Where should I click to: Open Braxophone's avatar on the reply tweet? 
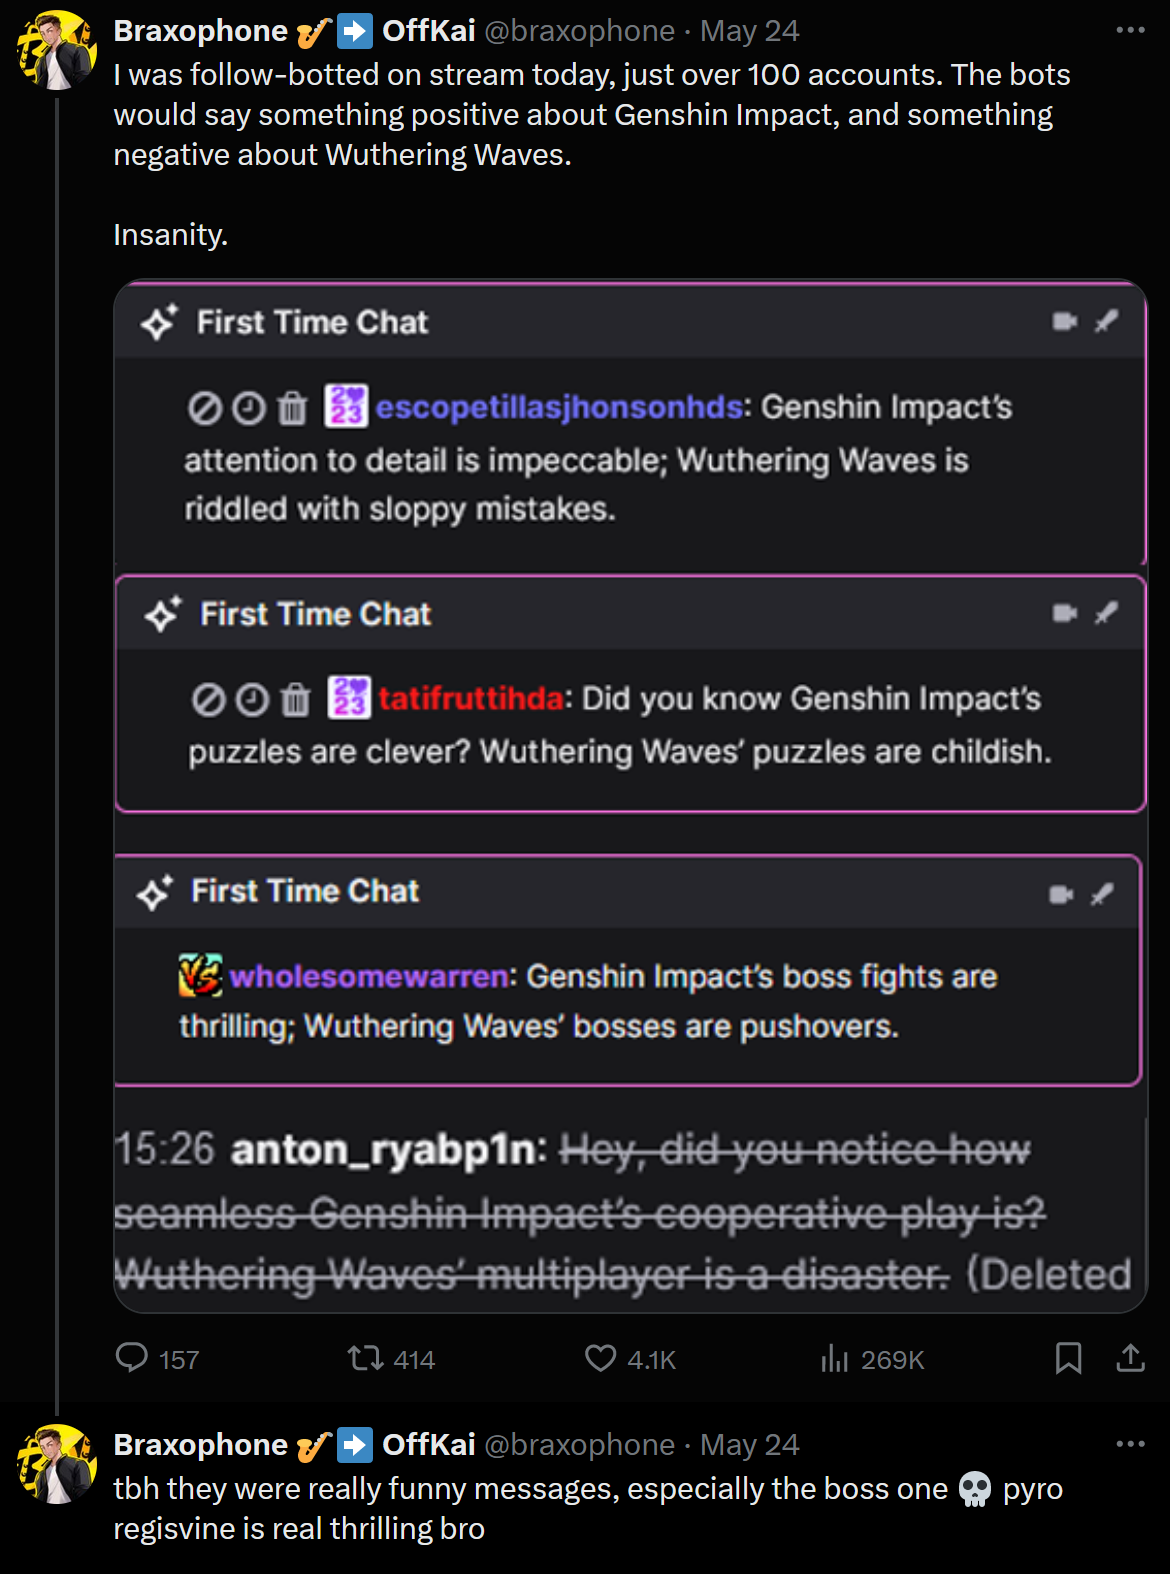57,1464
